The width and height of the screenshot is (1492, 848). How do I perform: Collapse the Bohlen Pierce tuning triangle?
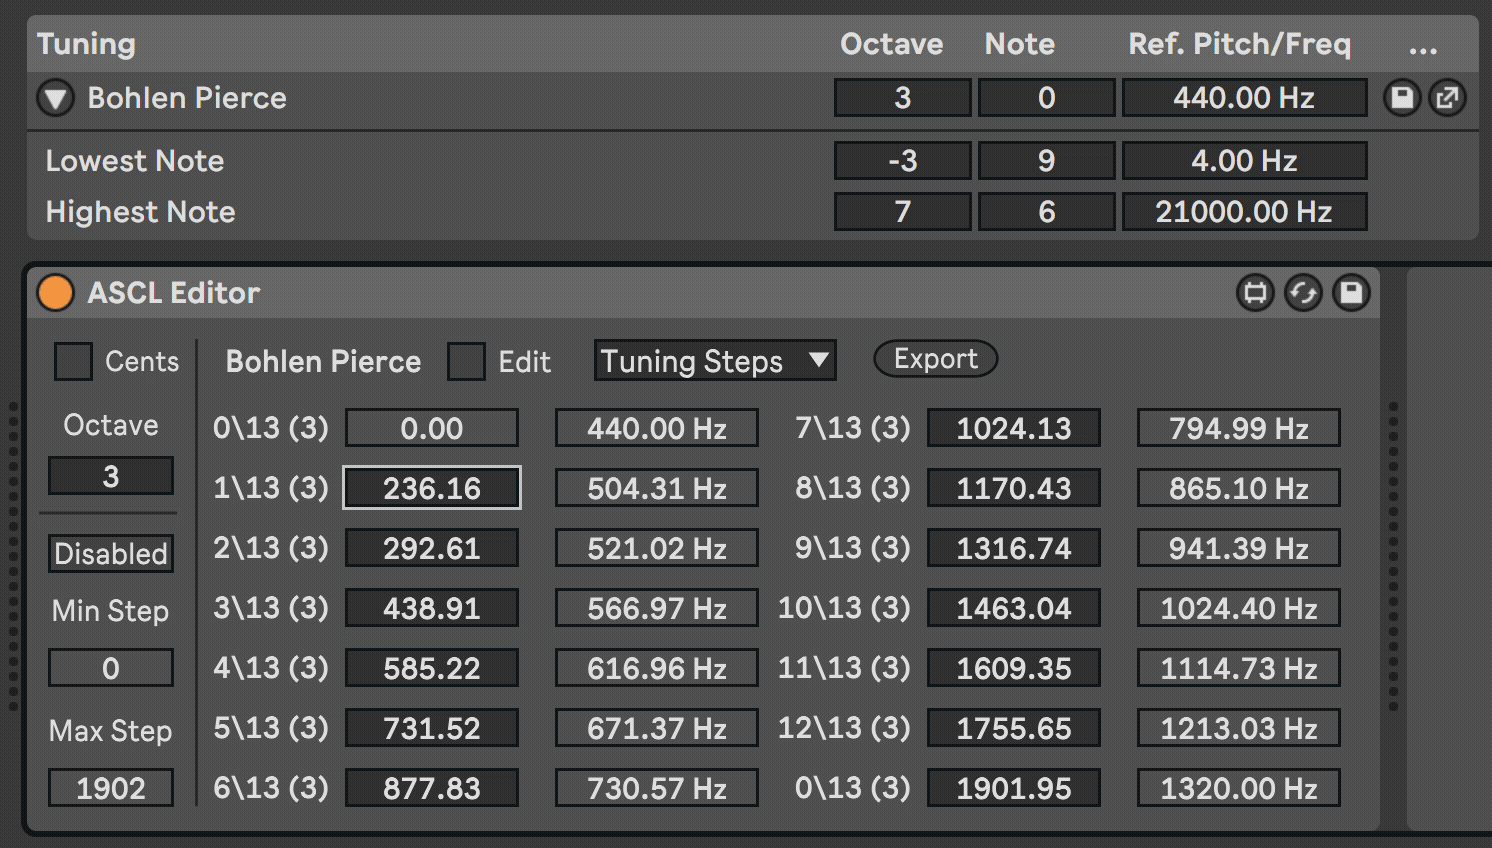(x=56, y=98)
